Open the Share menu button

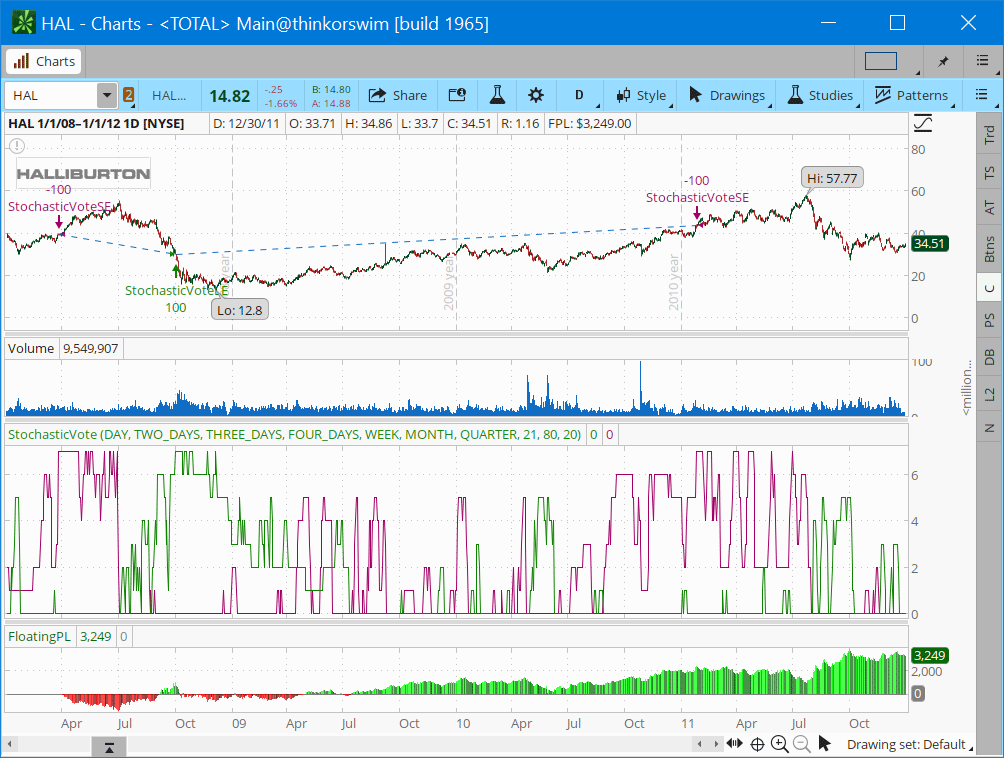click(x=397, y=96)
